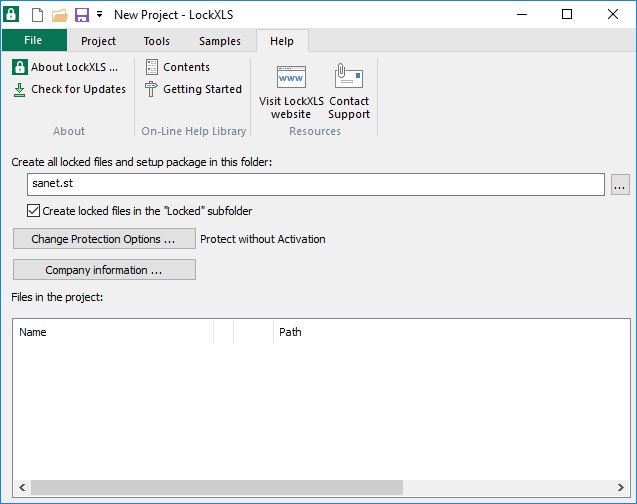Screen dimensions: 637x504
Task: Minimize the LockXLS window
Action: (x=522, y=15)
